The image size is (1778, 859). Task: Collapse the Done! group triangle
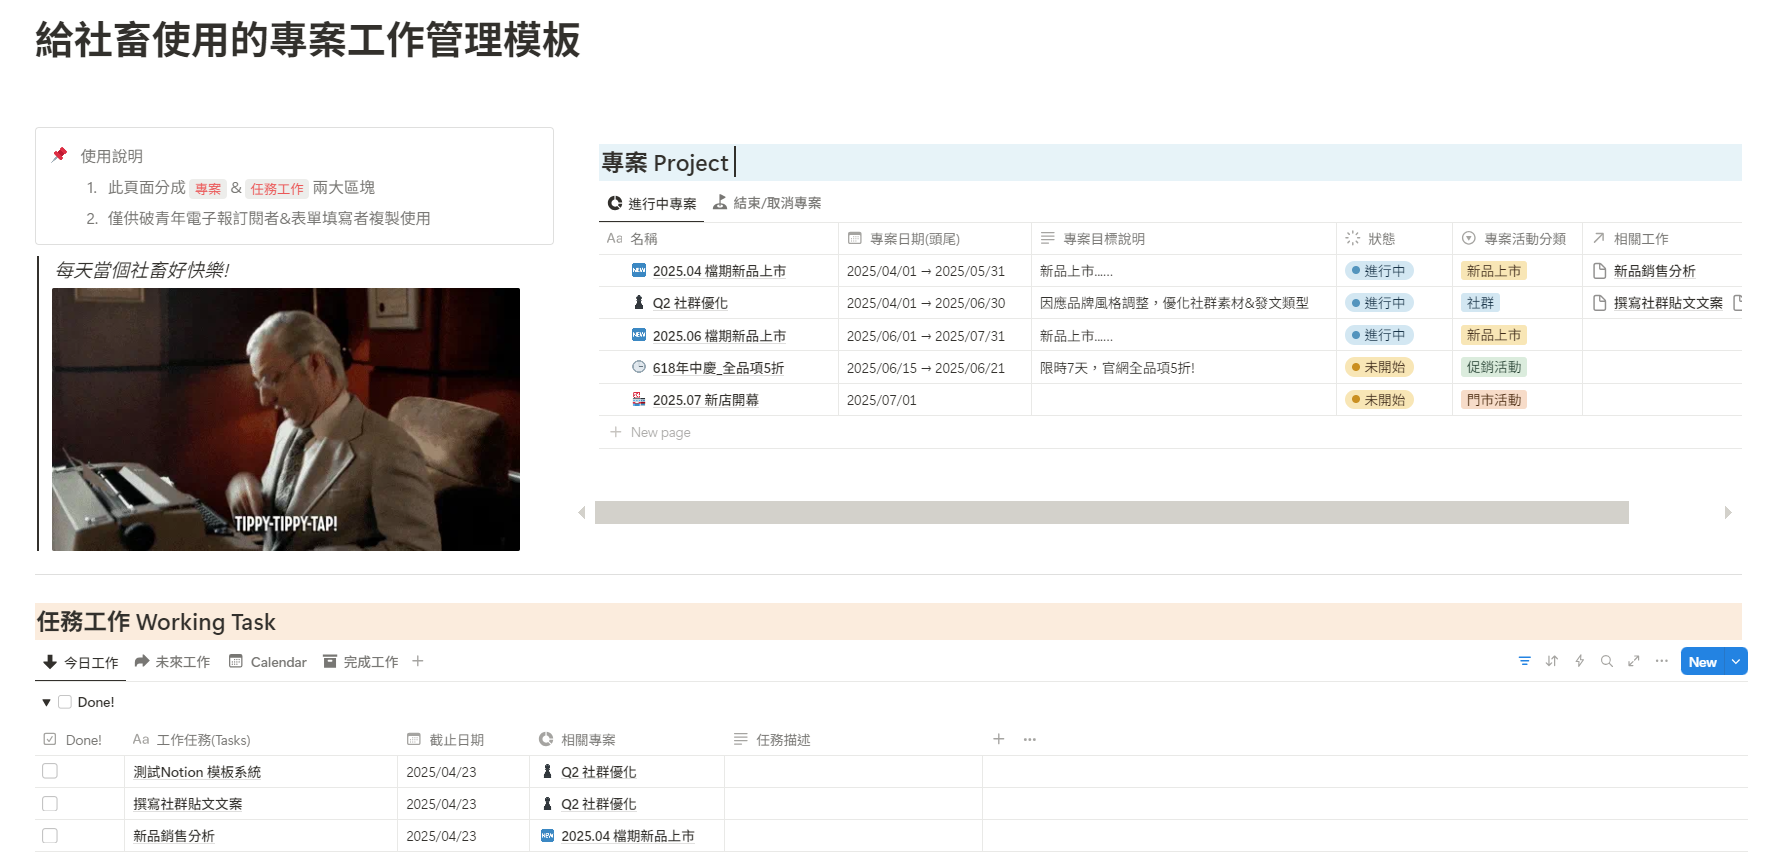46,702
